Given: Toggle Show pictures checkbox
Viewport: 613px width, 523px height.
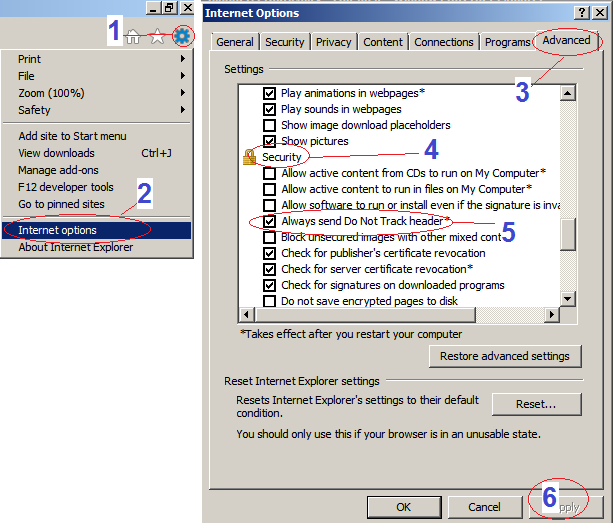Looking at the screenshot, I should point(269,141).
